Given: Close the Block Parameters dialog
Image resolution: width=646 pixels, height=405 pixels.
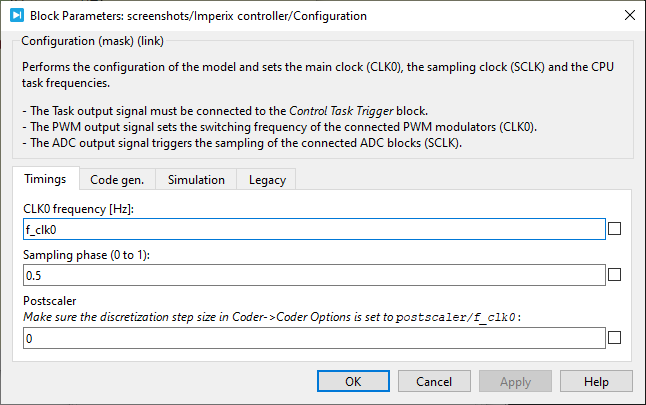Looking at the screenshot, I should [x=628, y=16].
